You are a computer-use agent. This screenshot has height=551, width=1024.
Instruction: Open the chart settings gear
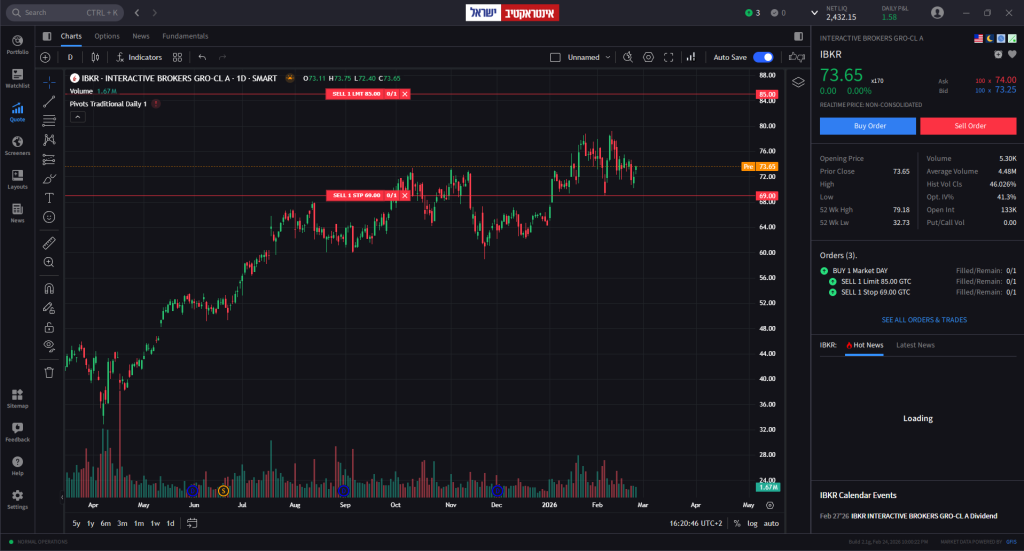coord(648,57)
